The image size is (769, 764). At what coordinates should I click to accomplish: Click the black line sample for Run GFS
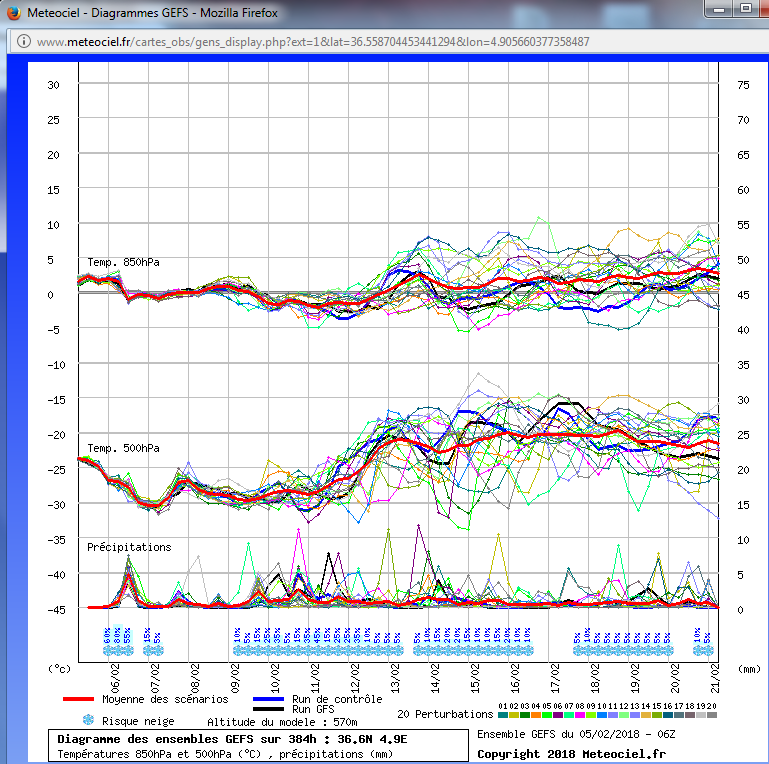point(268,709)
